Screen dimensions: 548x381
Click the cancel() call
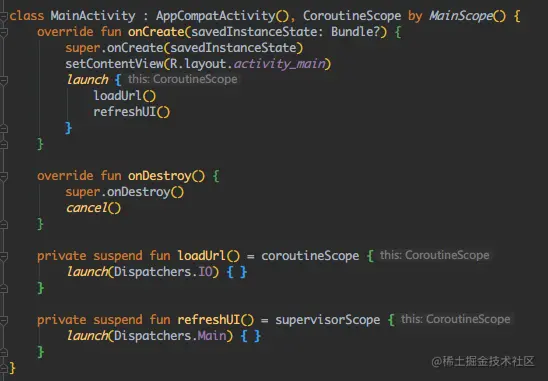click(x=94, y=208)
